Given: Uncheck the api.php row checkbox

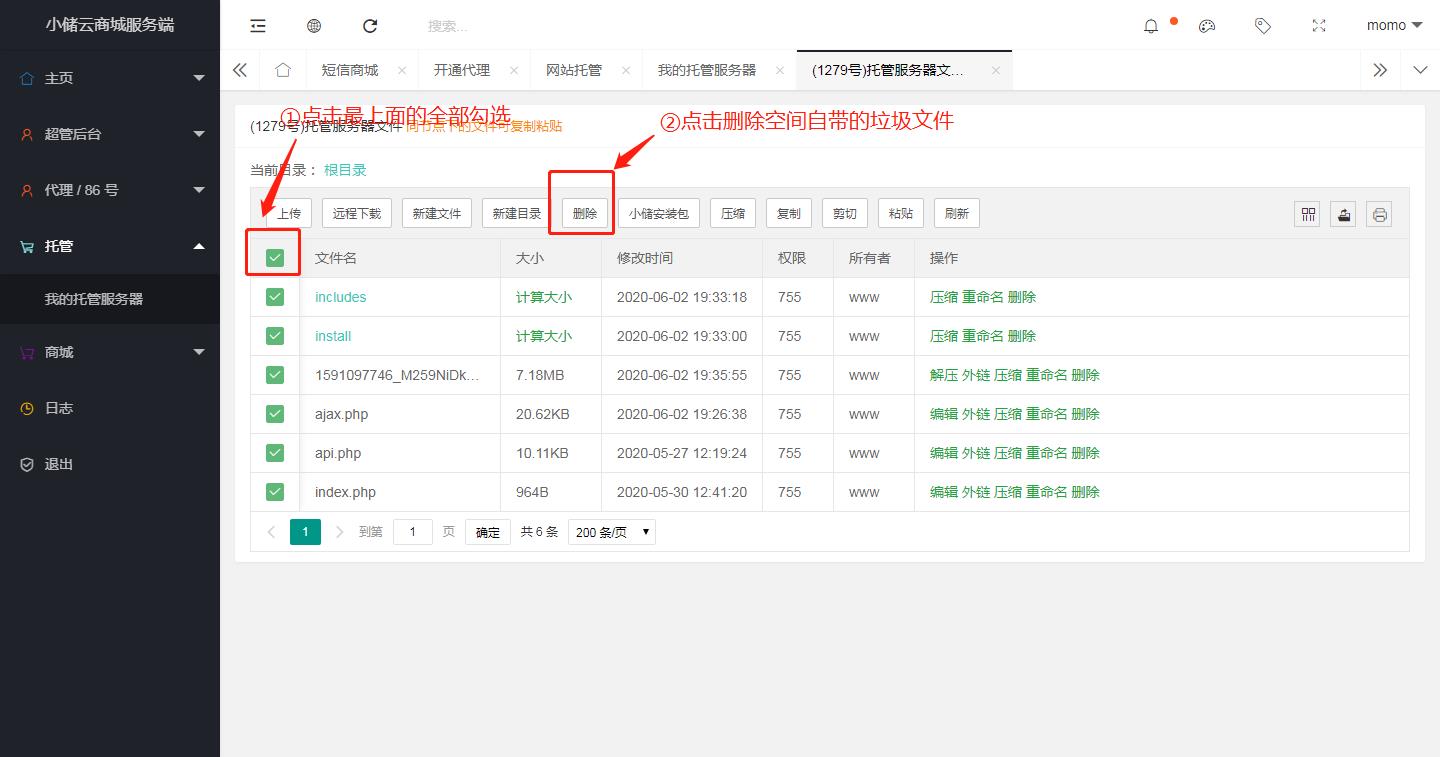Looking at the screenshot, I should (x=275, y=453).
